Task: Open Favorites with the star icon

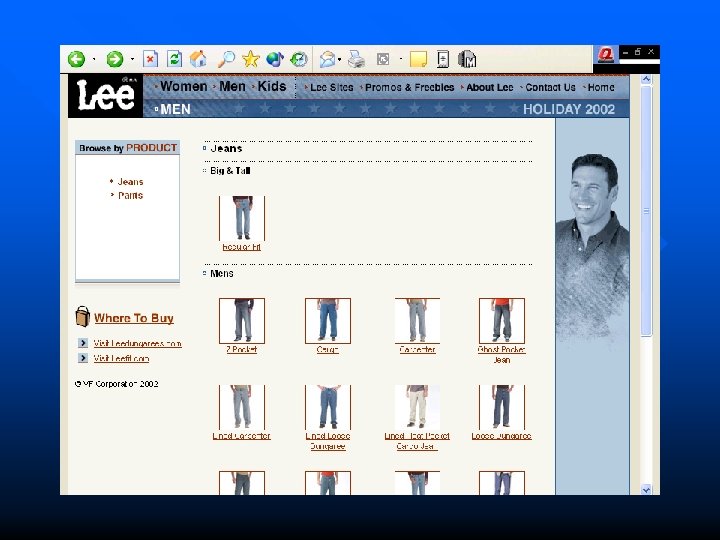Action: 251,59
